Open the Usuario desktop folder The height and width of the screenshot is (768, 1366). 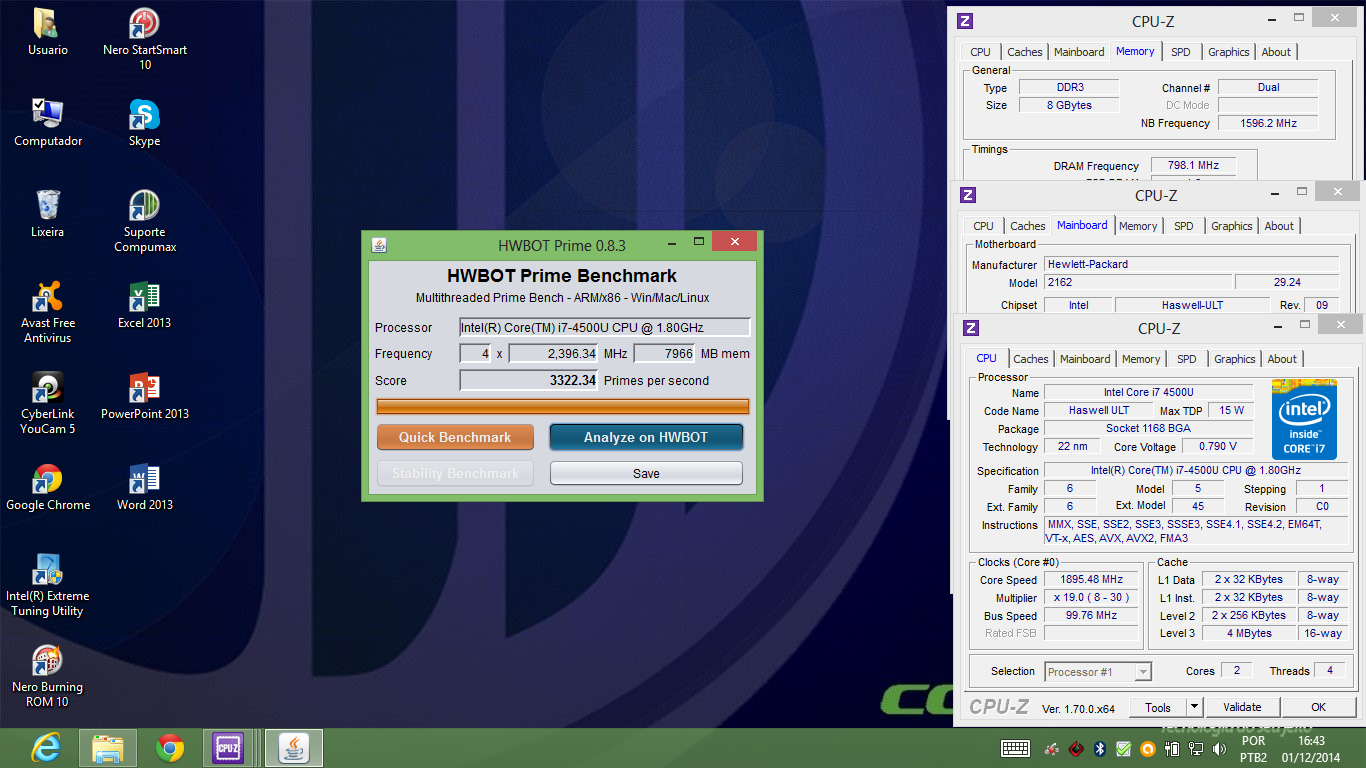pos(47,32)
